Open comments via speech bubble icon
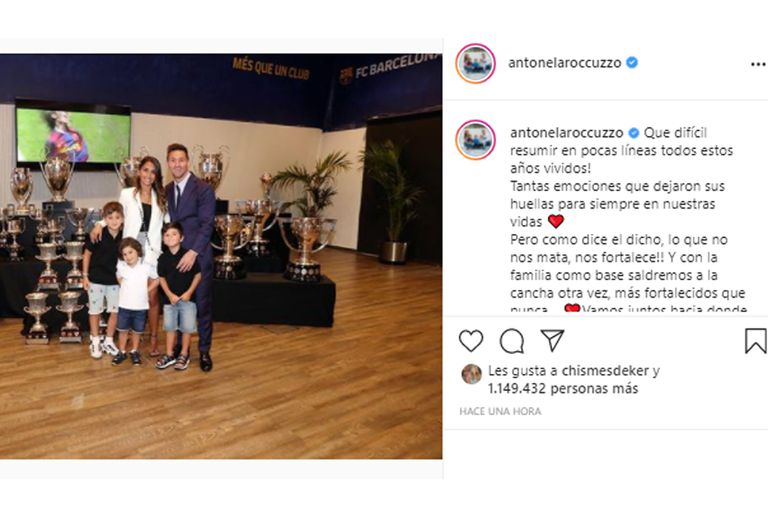The image size is (768, 512). (512, 341)
